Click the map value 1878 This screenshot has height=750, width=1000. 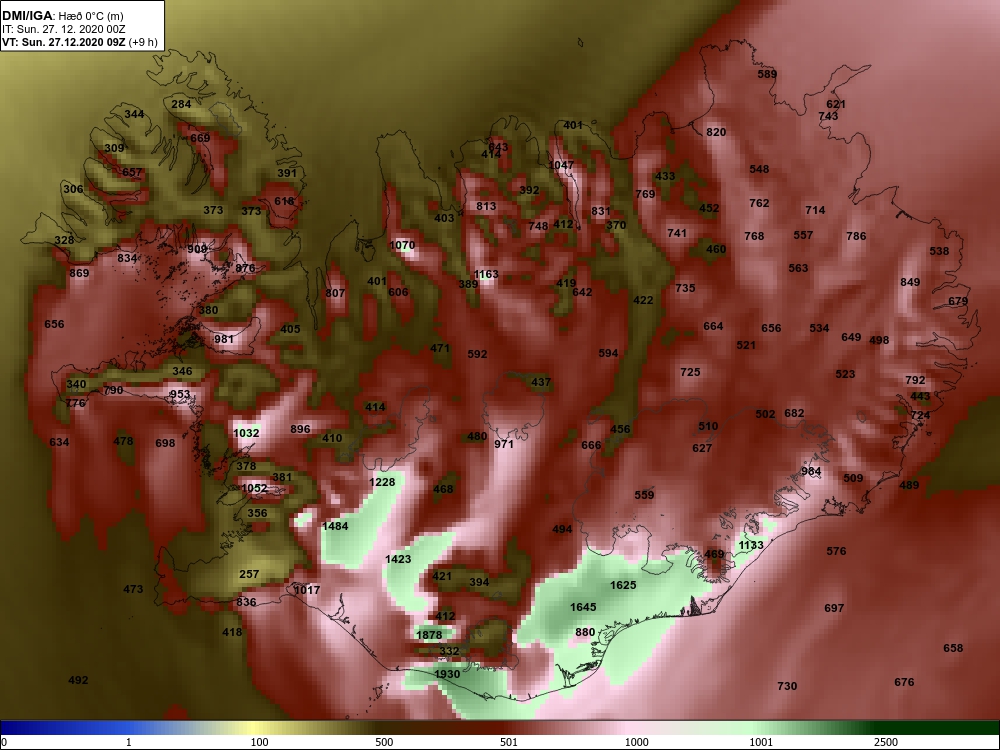click(429, 635)
